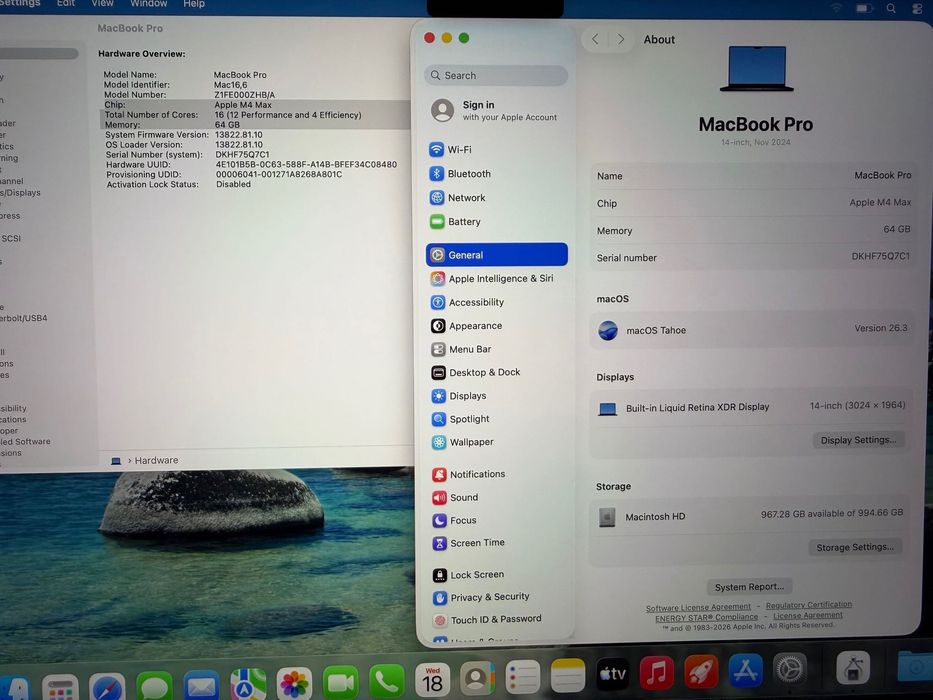
Task: Click Hardware UUID value in System Information
Action: (306, 164)
